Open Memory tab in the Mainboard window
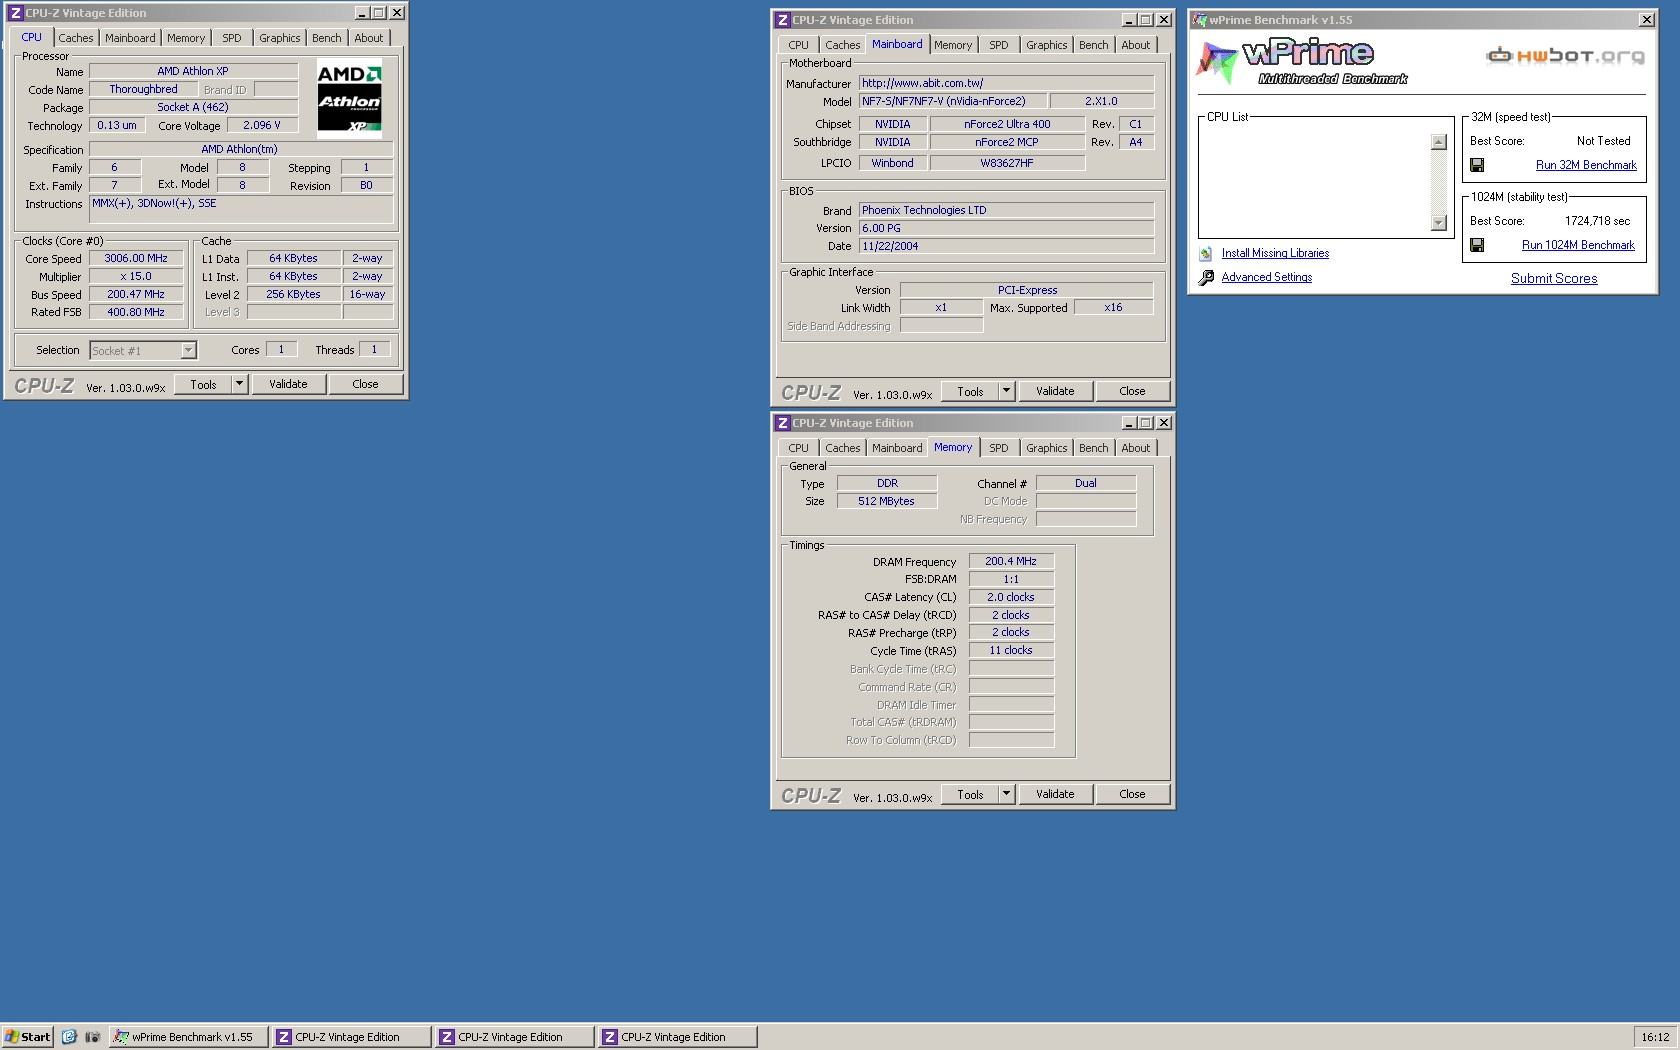This screenshot has width=1680, height=1050. (953, 45)
